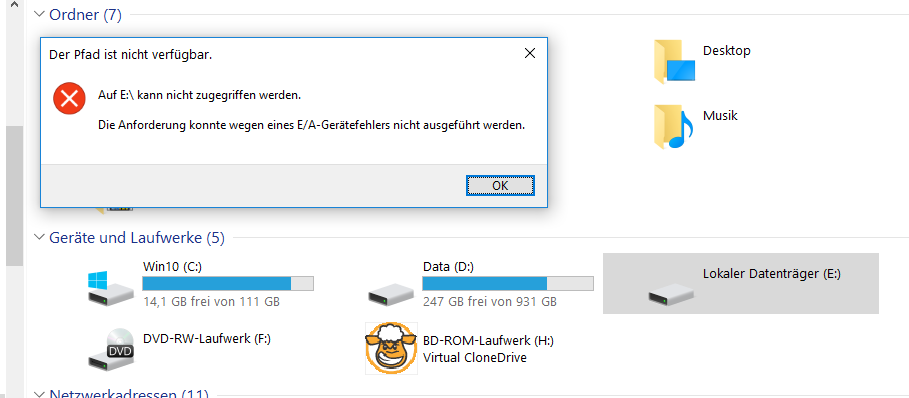The height and width of the screenshot is (398, 909).
Task: Select the Win10 (C:) drive icon
Action: (107, 289)
